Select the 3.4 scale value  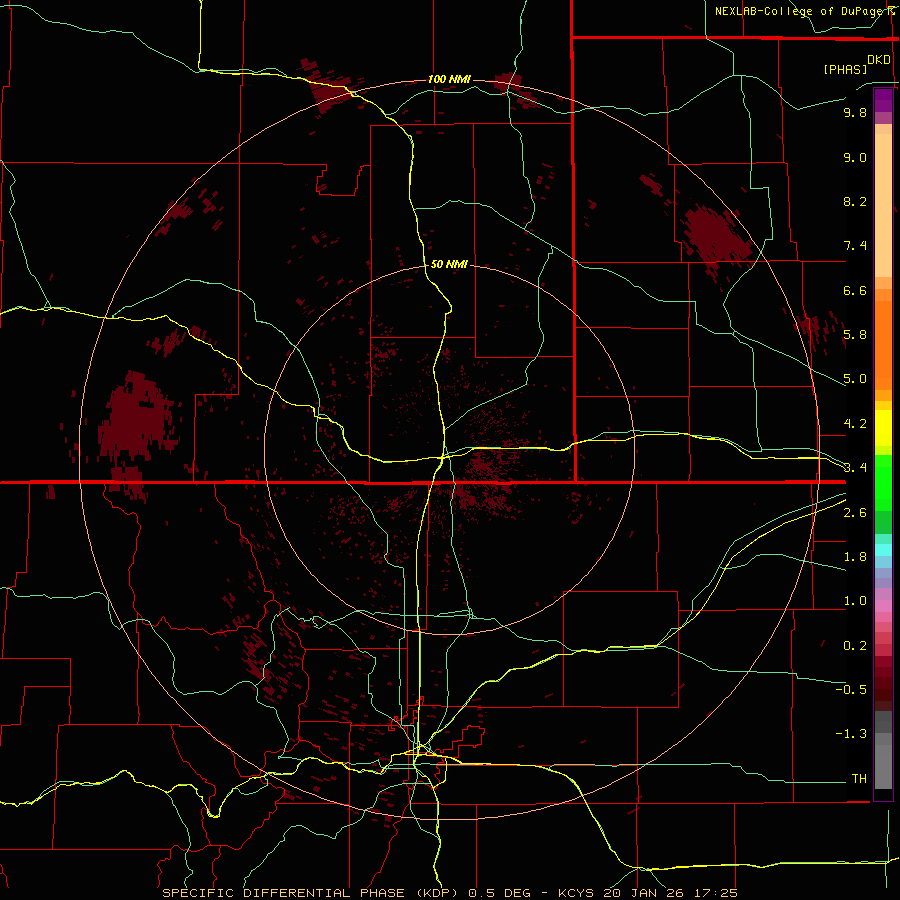[x=855, y=468]
